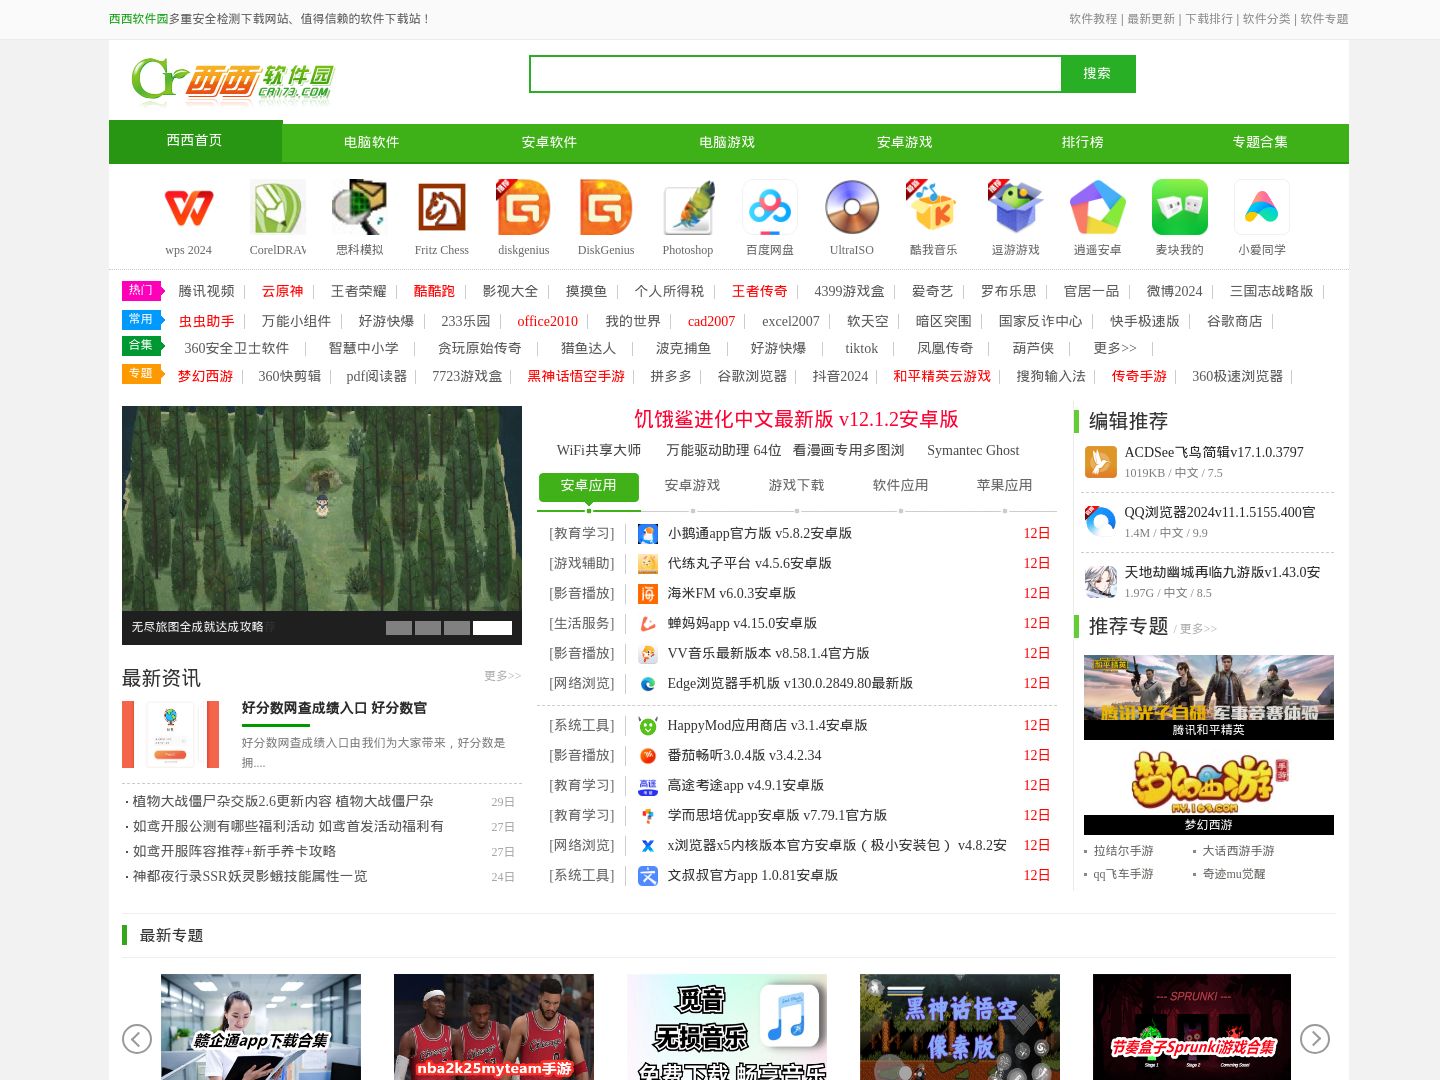Click the QQ浏览器2024 recommendation icon
The height and width of the screenshot is (1080, 1440).
1101,522
